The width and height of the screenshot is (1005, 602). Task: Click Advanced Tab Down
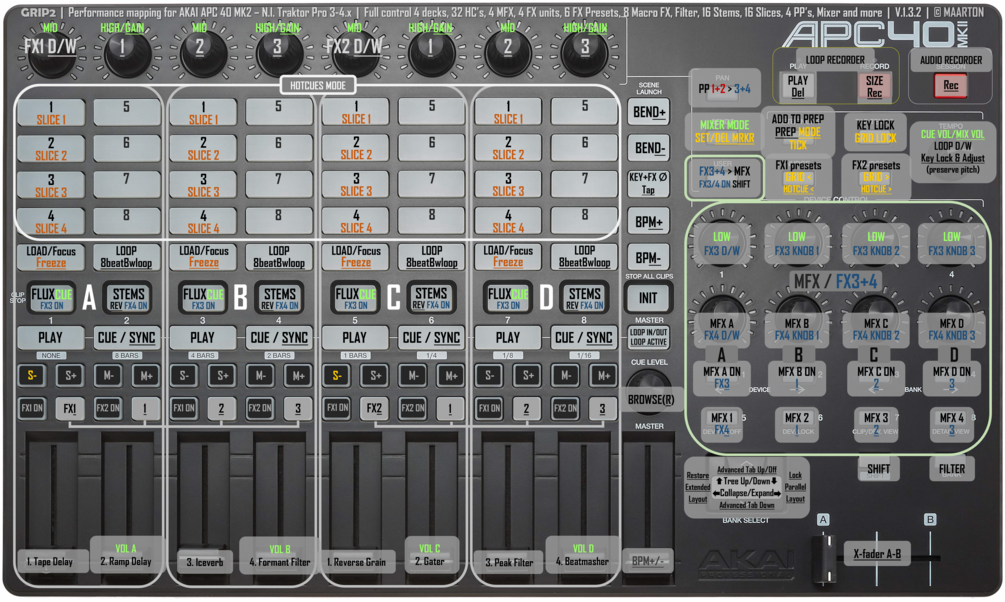point(747,505)
